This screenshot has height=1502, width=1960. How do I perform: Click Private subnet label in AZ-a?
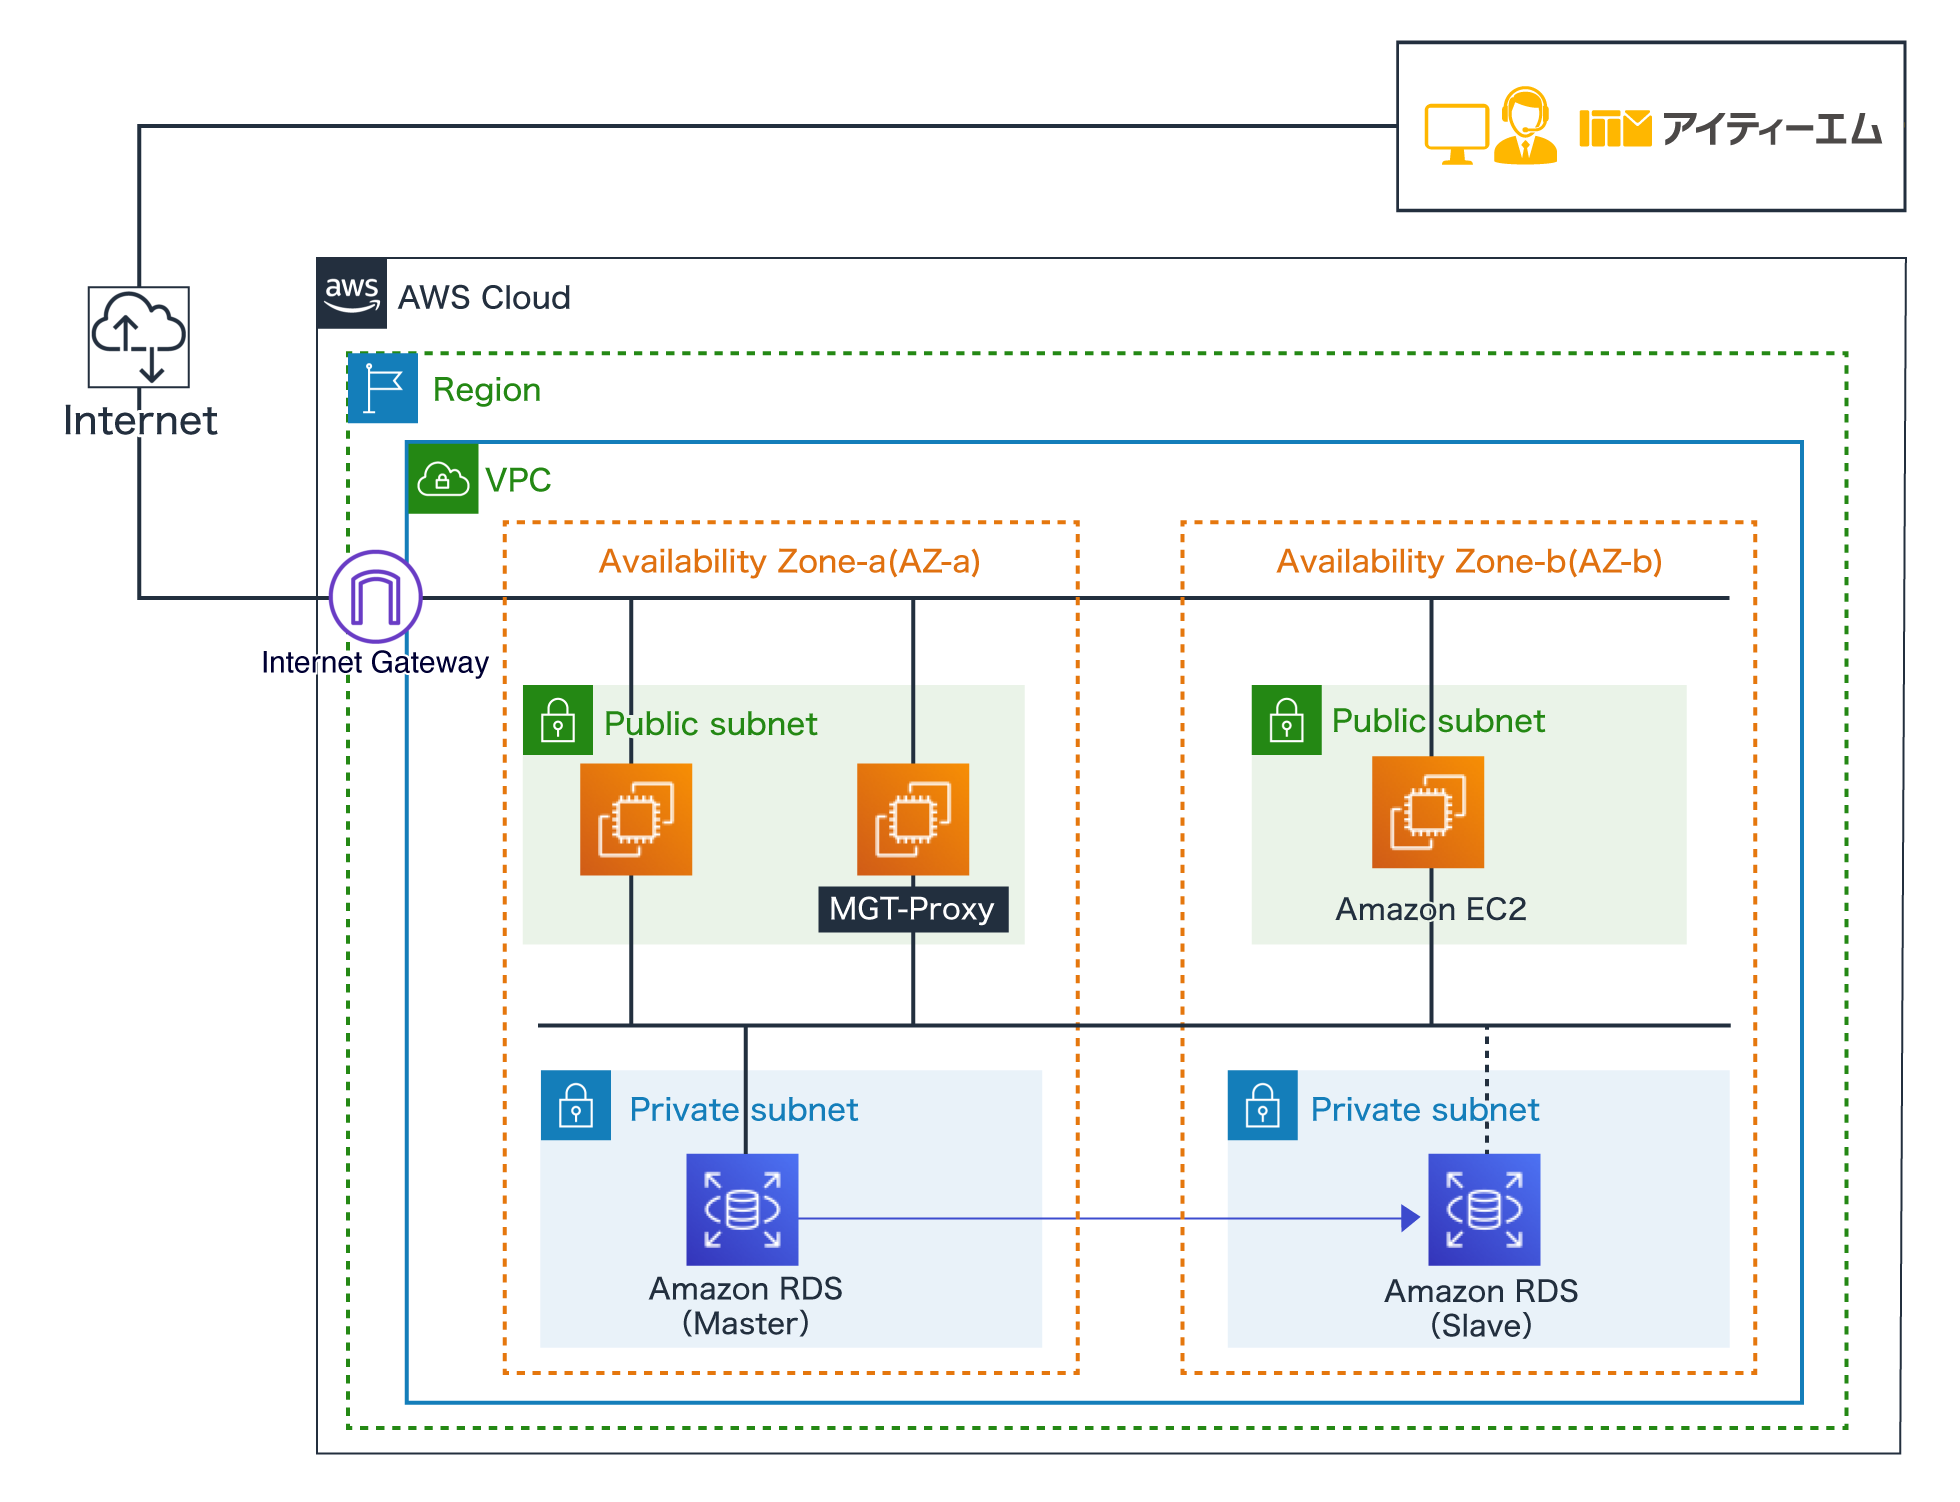(x=744, y=1109)
